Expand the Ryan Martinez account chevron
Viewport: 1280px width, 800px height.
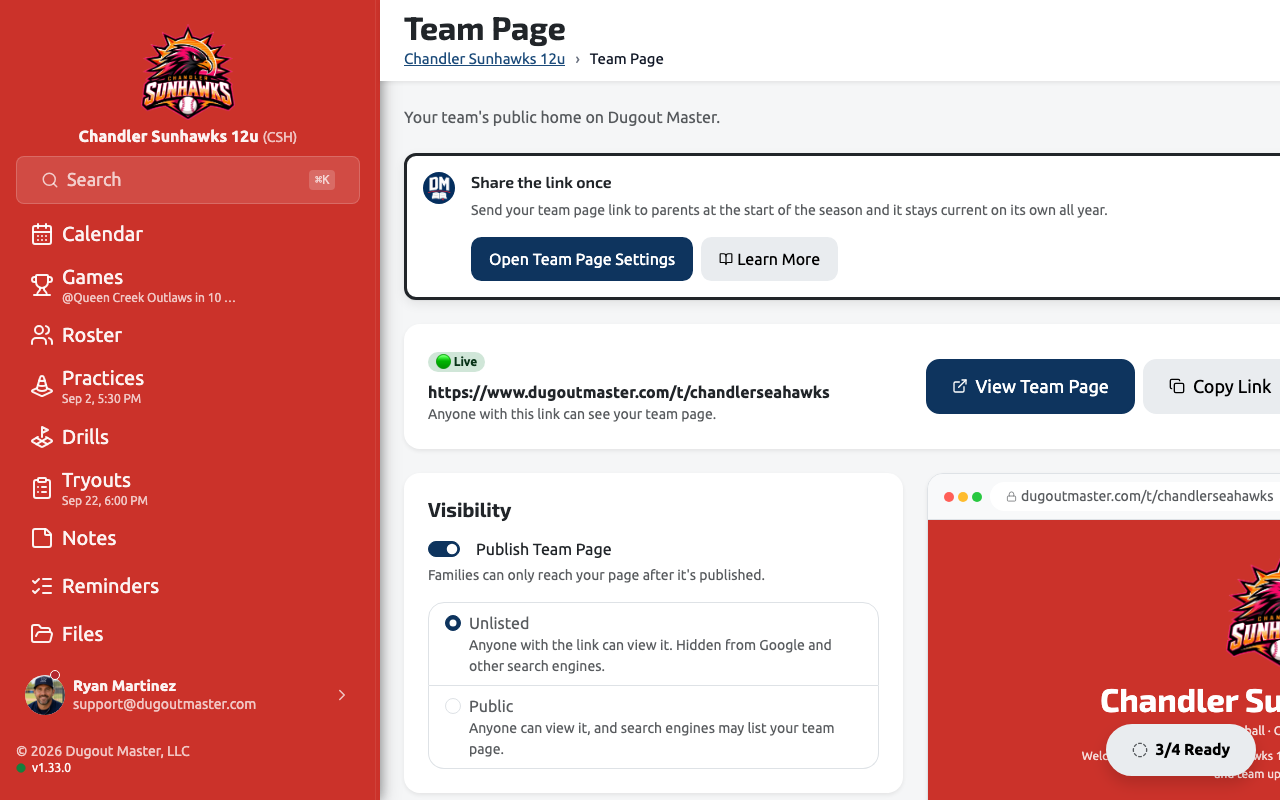tap(342, 695)
